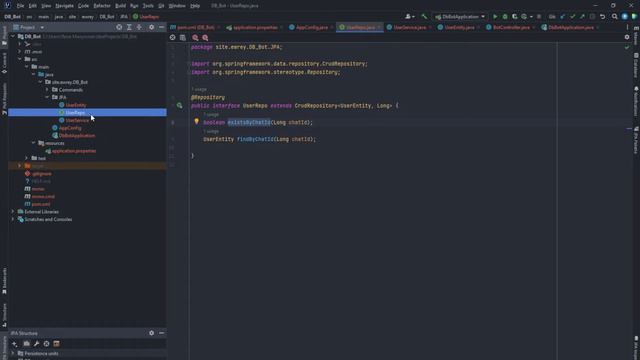Click the gutter implementation icon beside UserRepo interface
Screen dimensions: 640x360
[x=180, y=106]
